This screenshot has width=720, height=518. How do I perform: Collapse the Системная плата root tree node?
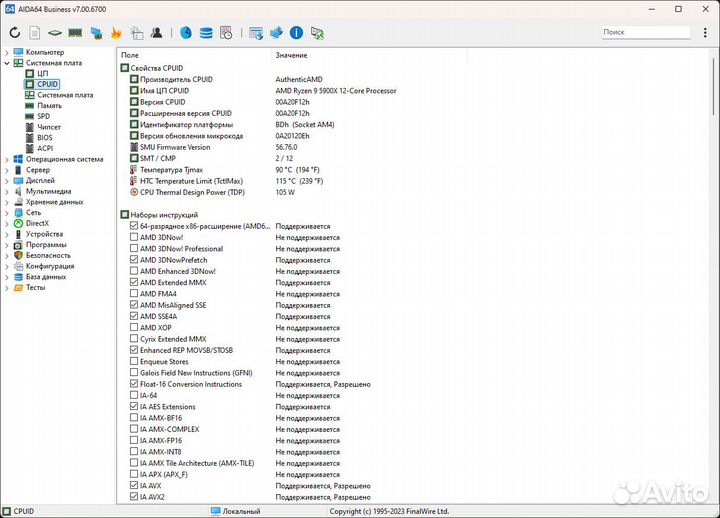[6, 63]
